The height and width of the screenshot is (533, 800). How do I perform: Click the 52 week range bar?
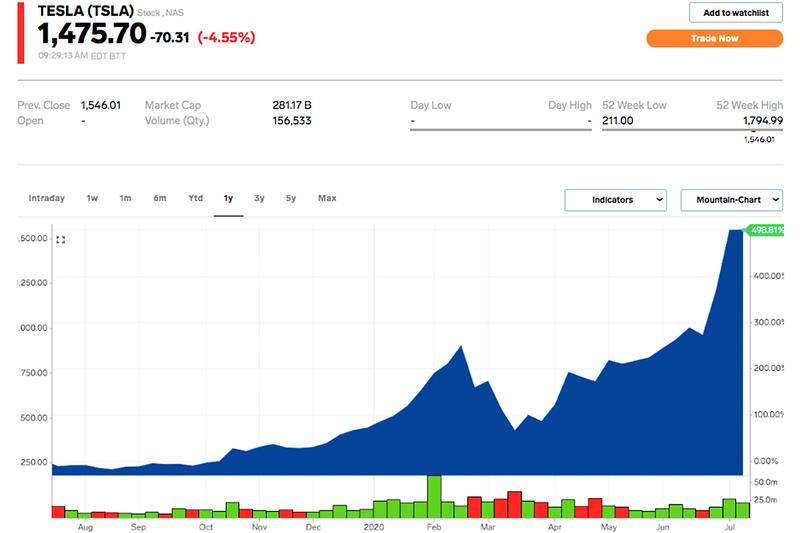pyautogui.click(x=692, y=130)
